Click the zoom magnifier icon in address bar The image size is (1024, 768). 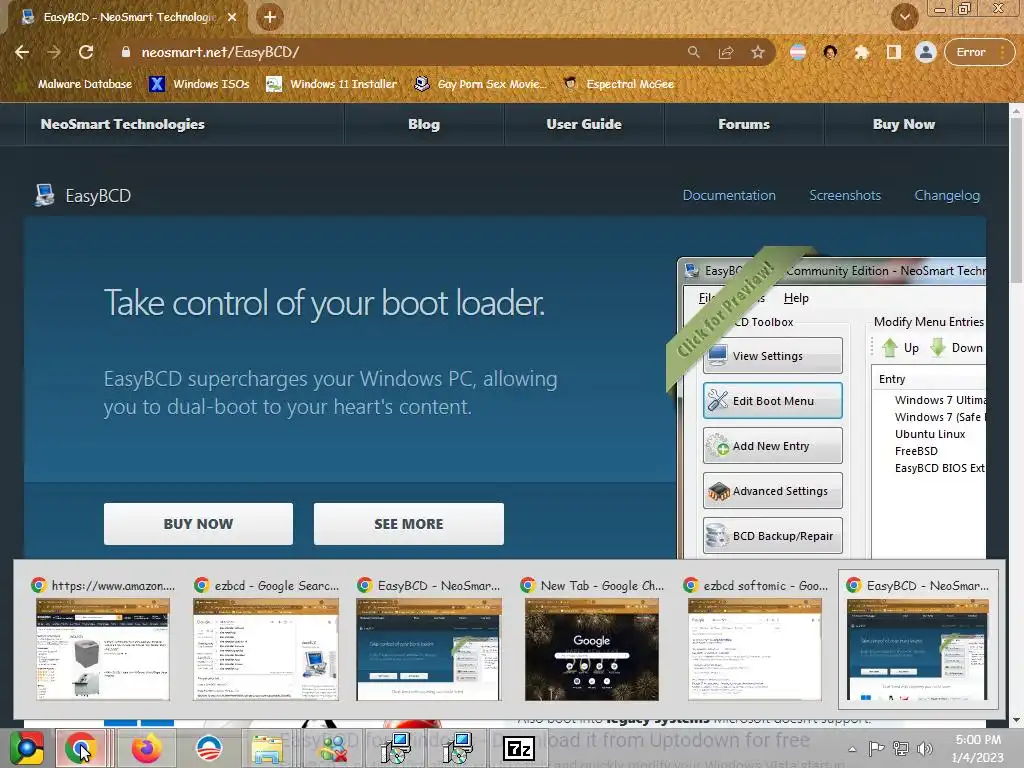694,52
